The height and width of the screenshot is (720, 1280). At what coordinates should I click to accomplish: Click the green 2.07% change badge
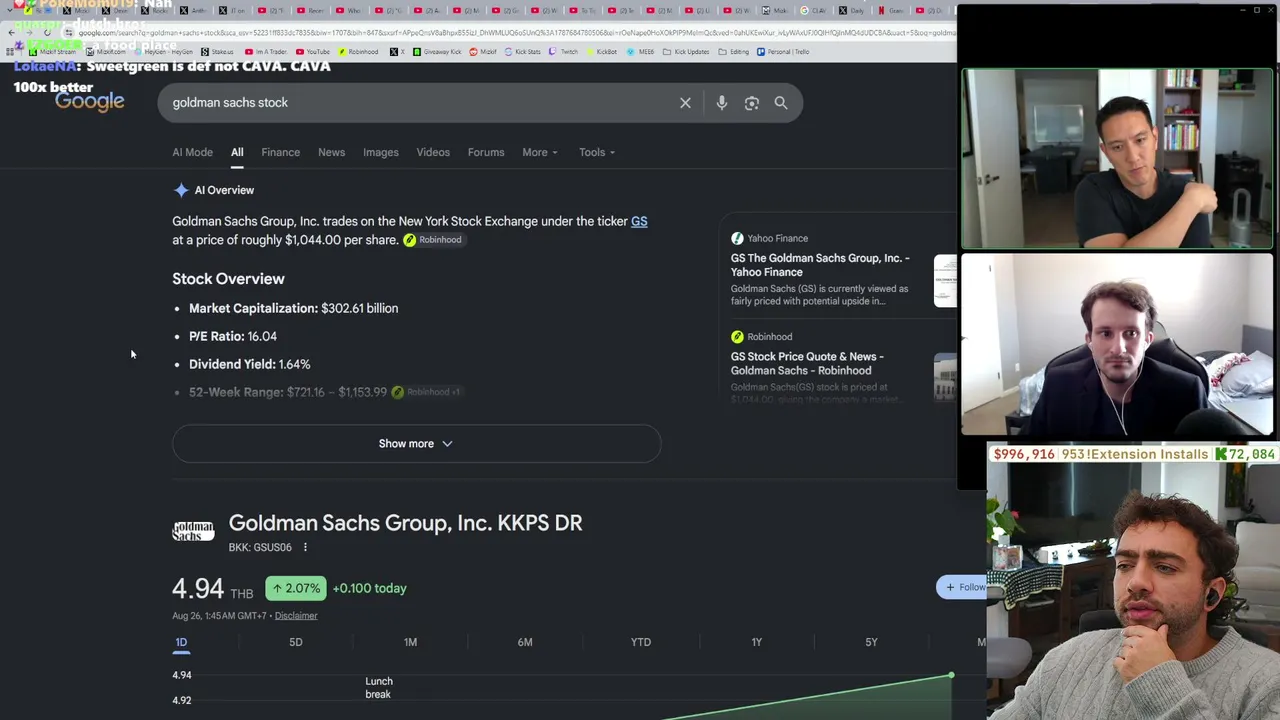coord(296,588)
